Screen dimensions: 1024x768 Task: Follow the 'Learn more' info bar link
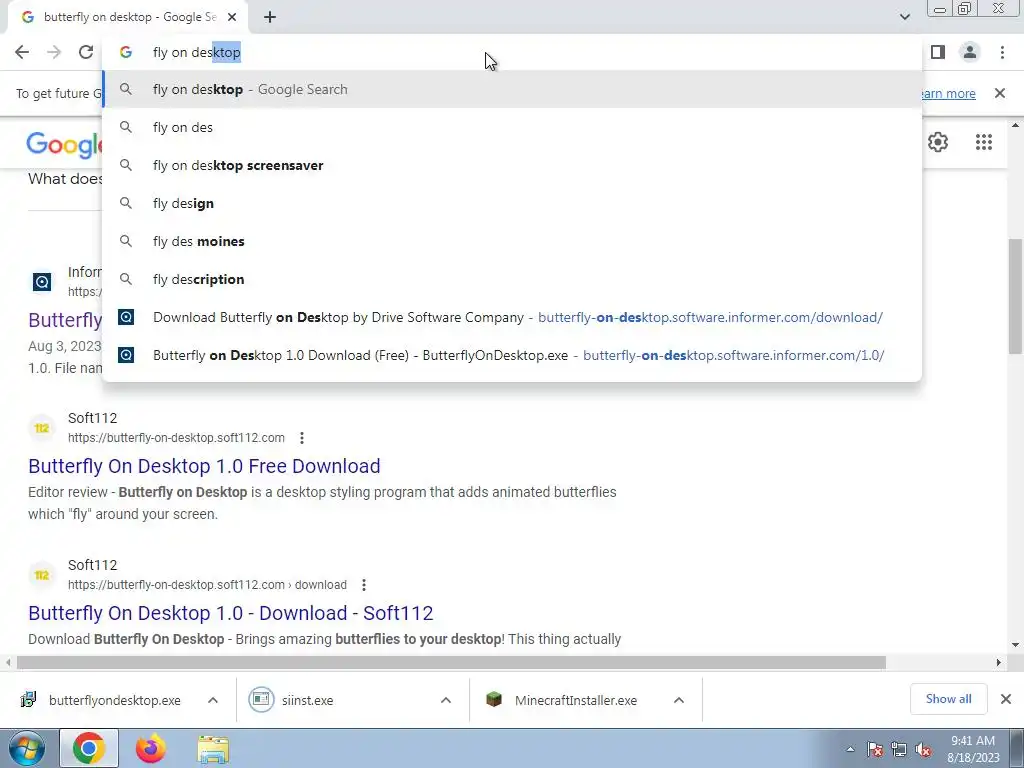pos(950,93)
